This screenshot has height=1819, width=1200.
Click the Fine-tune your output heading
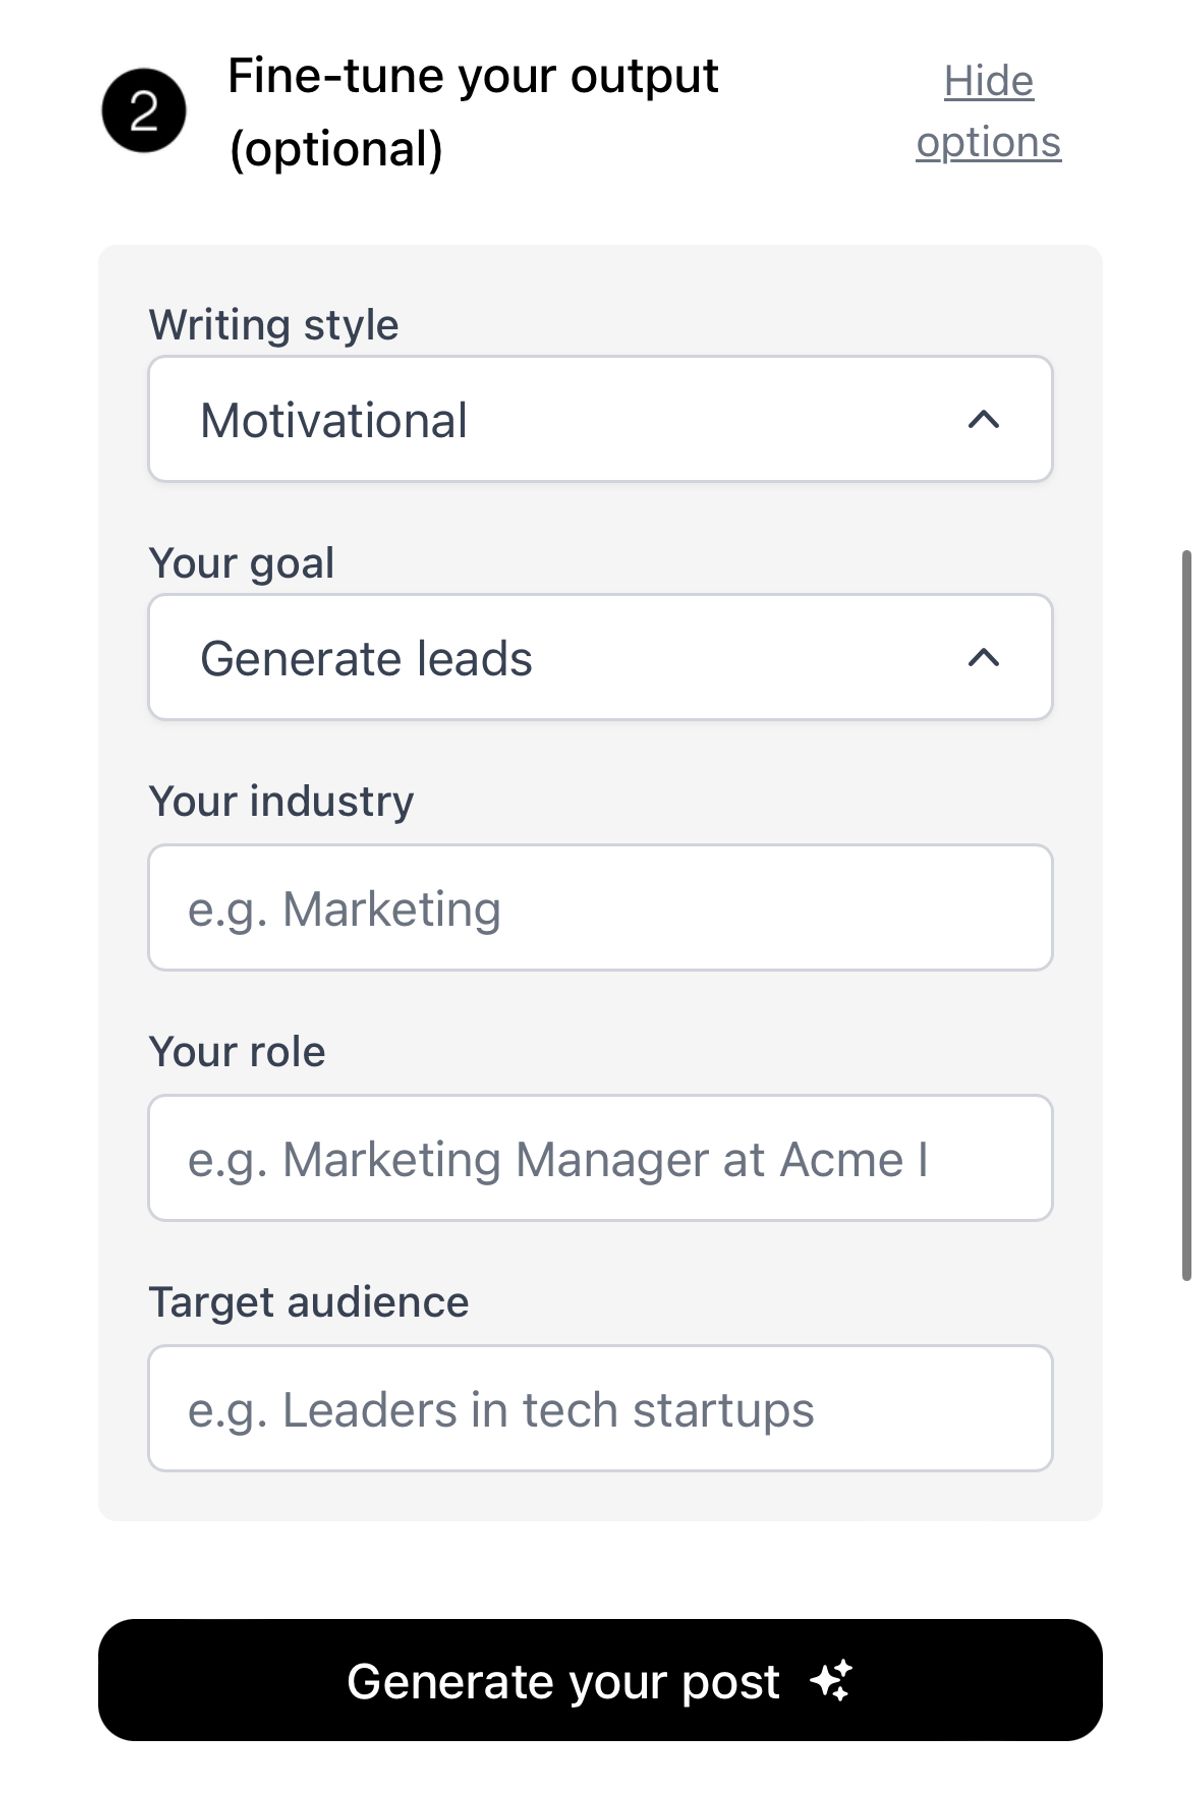pyautogui.click(x=473, y=76)
